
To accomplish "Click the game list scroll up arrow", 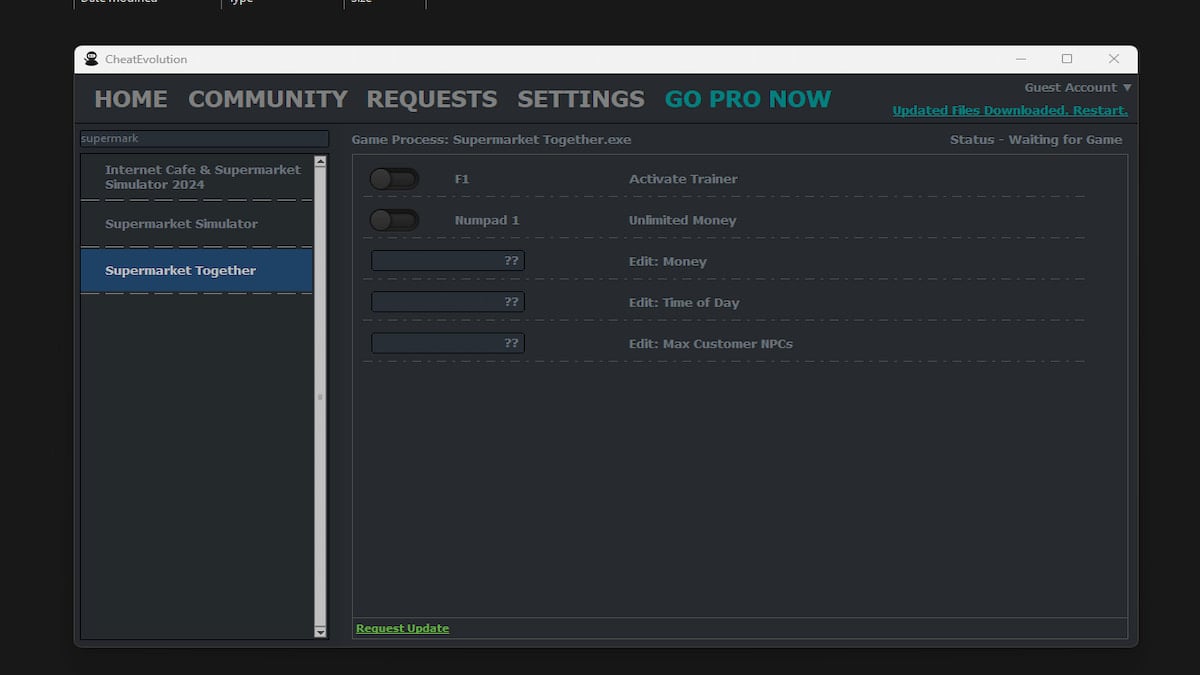I will [x=320, y=161].
